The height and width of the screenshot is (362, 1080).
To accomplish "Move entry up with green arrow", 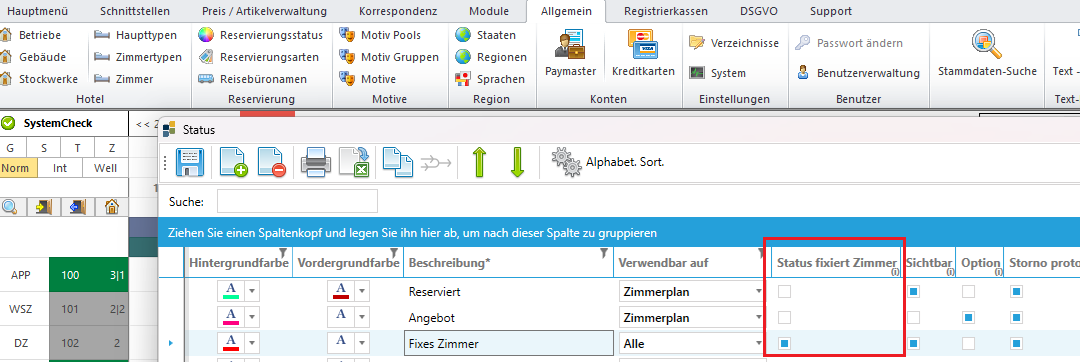I will 479,162.
